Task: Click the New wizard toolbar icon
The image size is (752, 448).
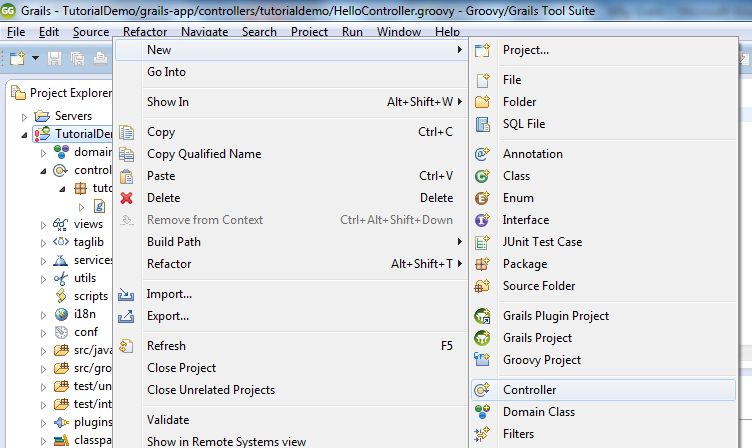Action: point(17,59)
